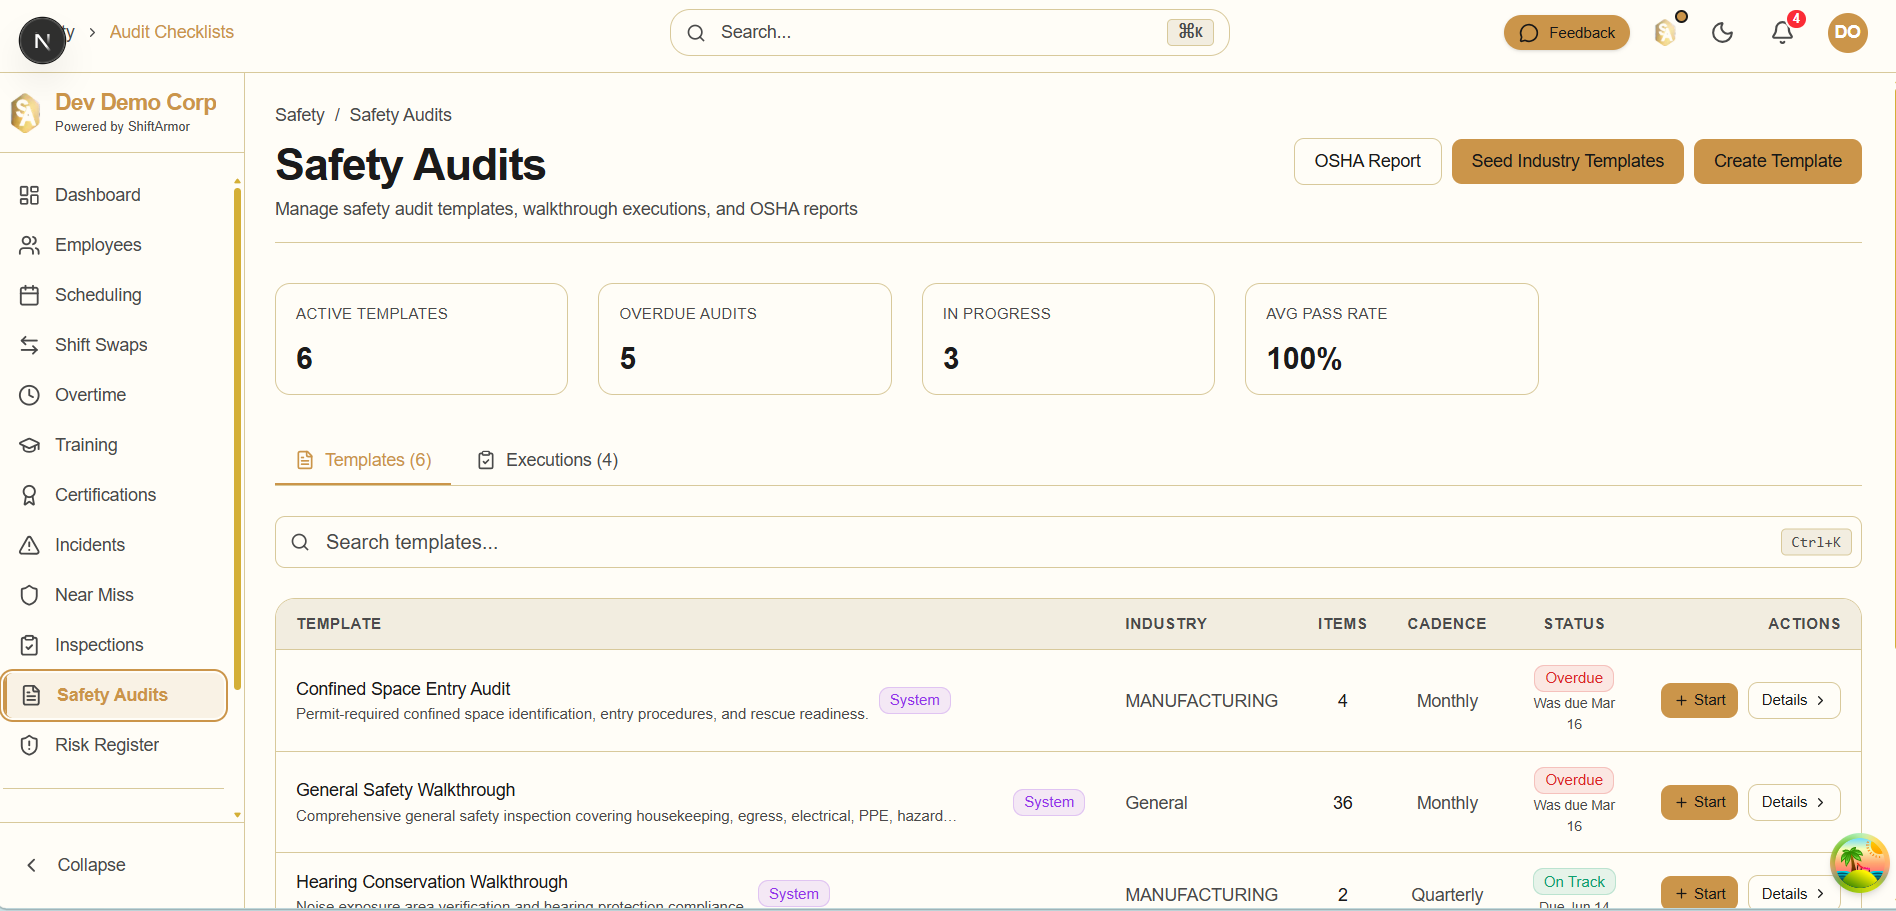The width and height of the screenshot is (1896, 911).
Task: Collapse the sidebar navigation
Action: 76,865
